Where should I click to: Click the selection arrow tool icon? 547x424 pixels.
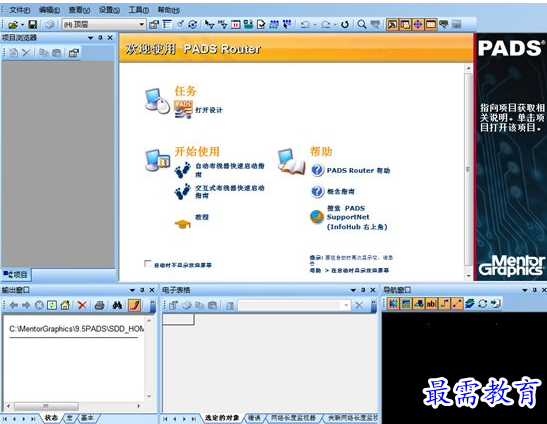point(209,24)
